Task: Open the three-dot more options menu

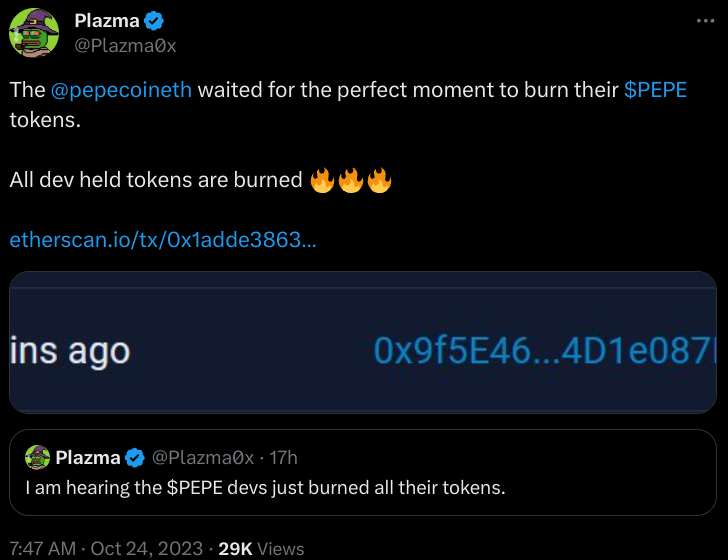Action: pyautogui.click(x=704, y=20)
